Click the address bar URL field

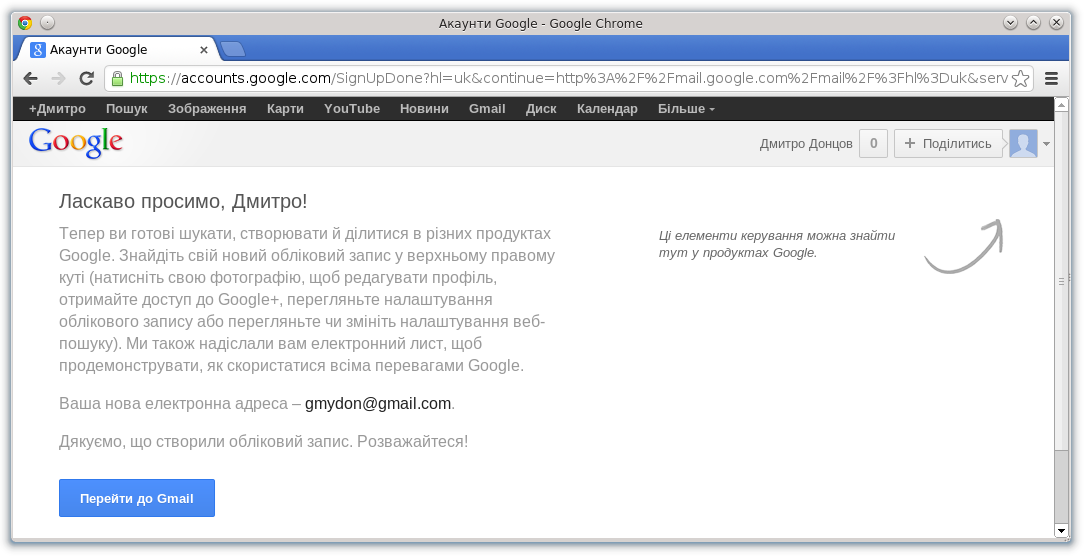pos(567,78)
